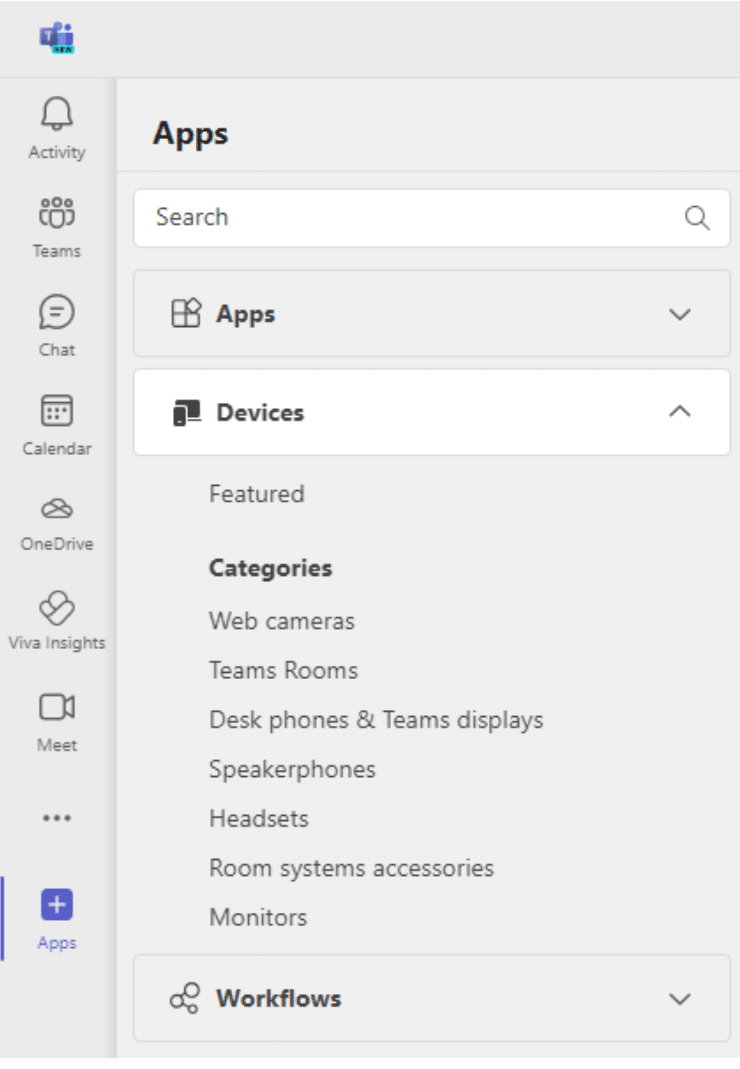Viewport: 740px width, 1069px height.
Task: Click inside the Search input field
Action: pos(432,218)
